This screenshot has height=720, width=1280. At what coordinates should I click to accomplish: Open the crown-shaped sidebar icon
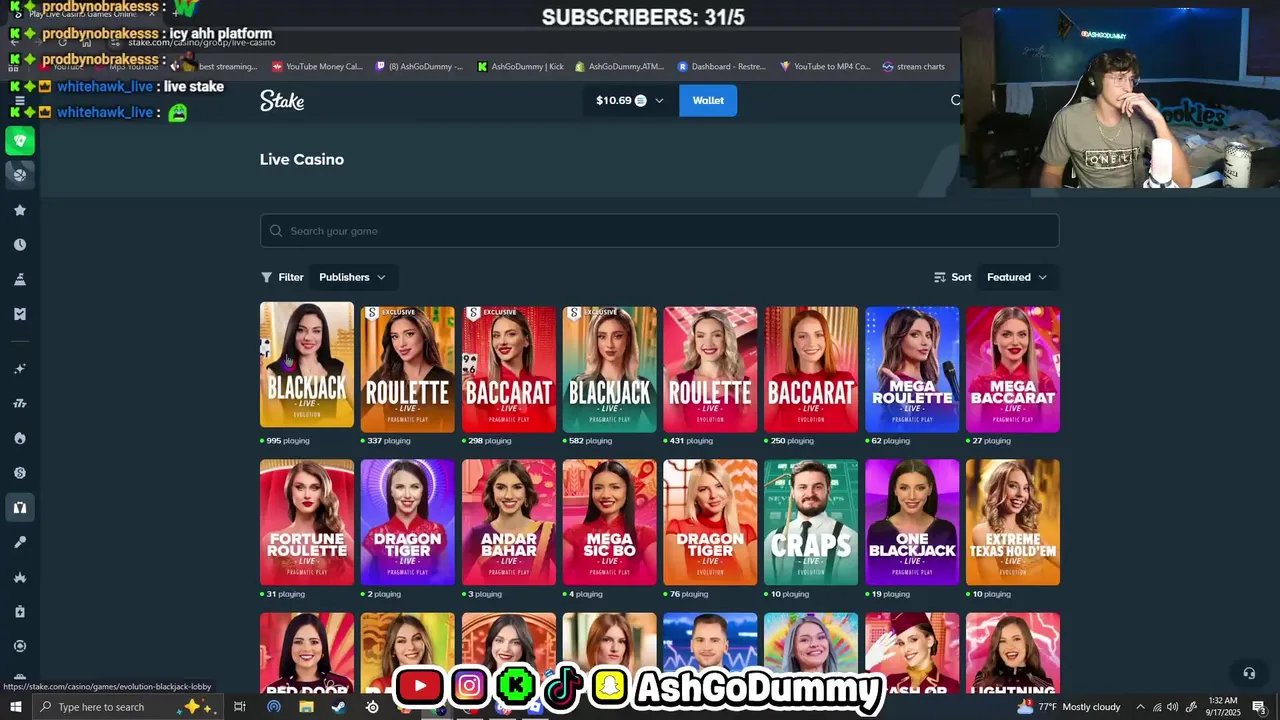20,577
